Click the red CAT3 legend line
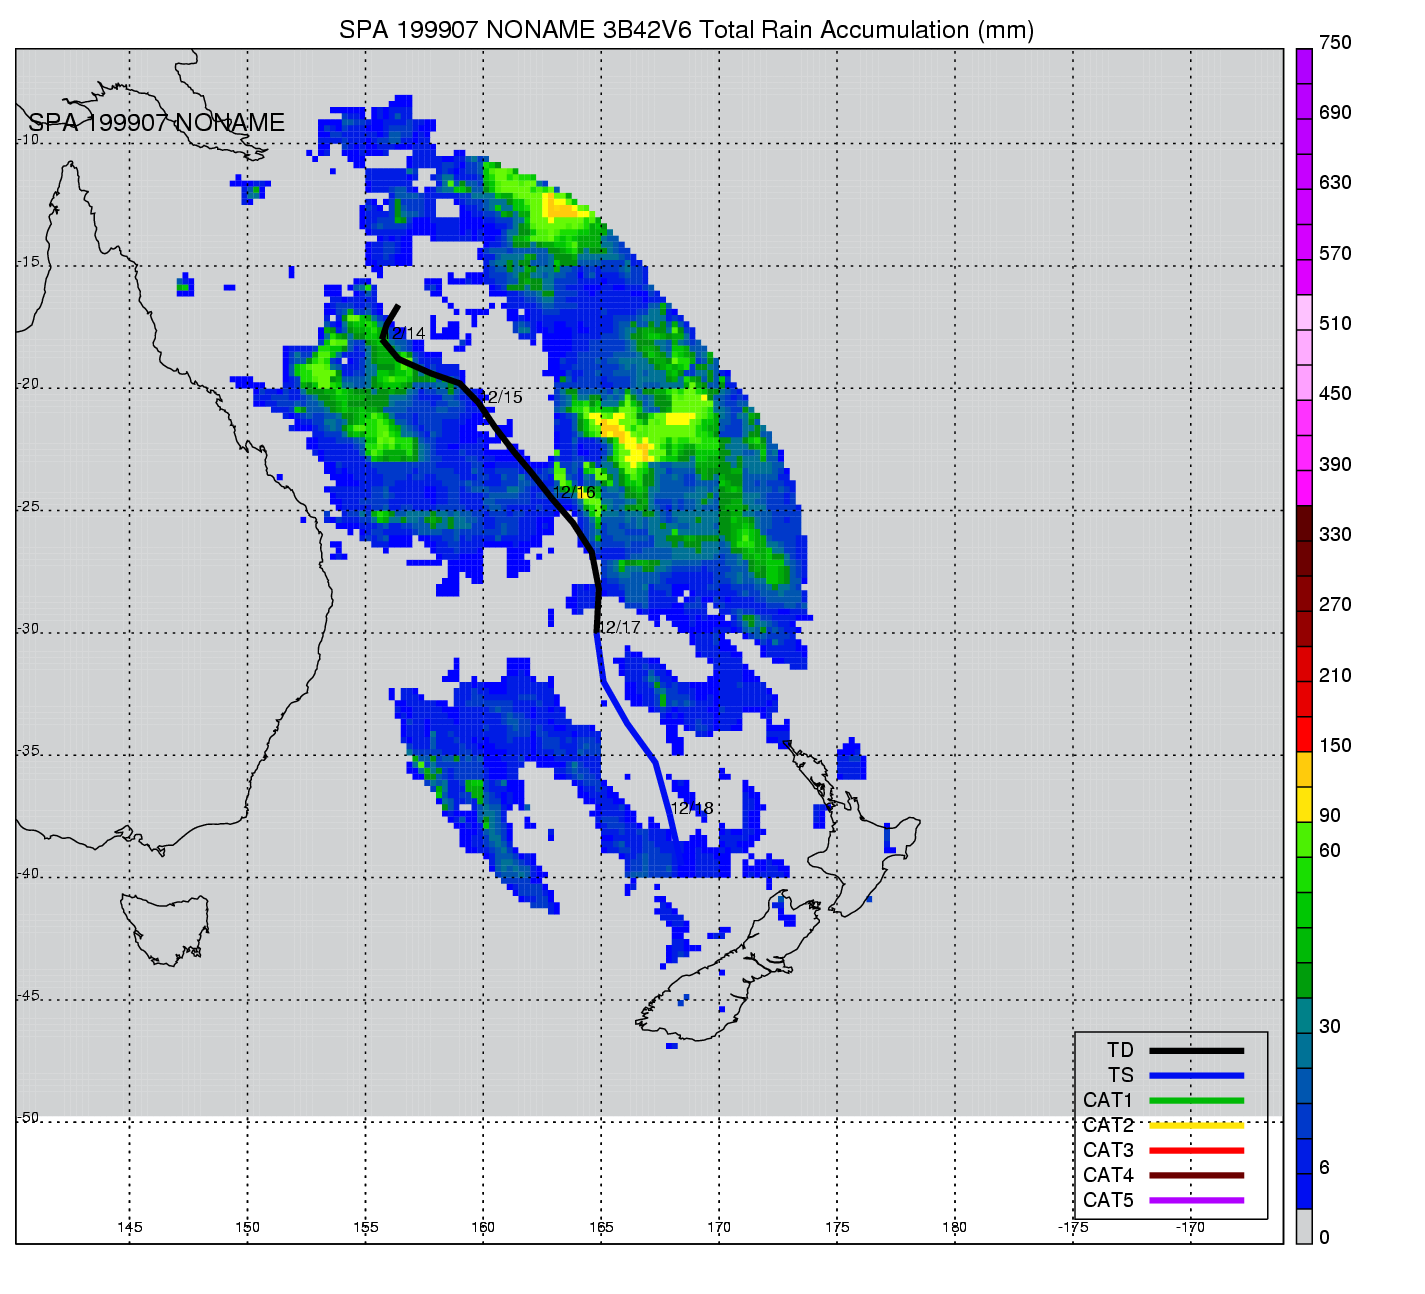Screen dimensions: 1425x1294 [x=1196, y=1151]
